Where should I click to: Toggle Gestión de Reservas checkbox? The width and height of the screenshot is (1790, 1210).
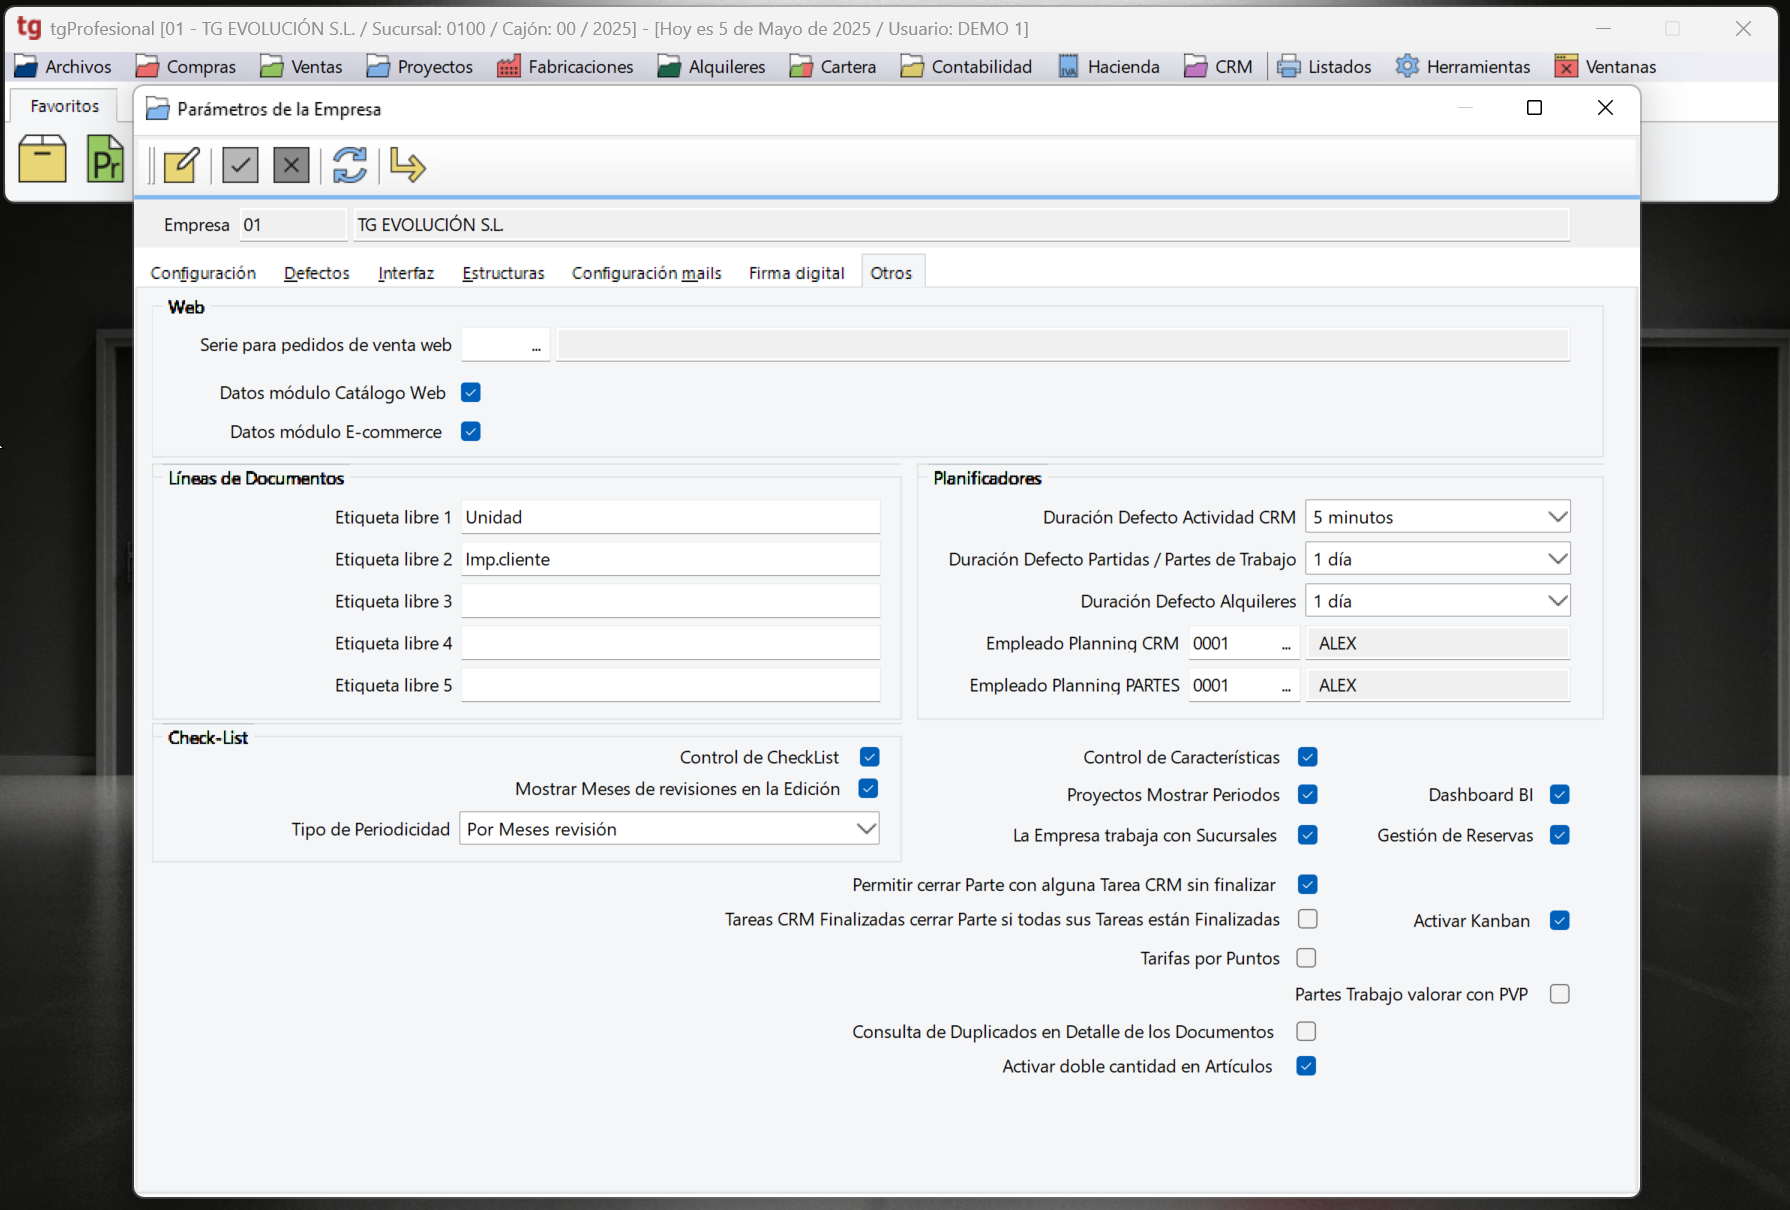(x=1560, y=835)
